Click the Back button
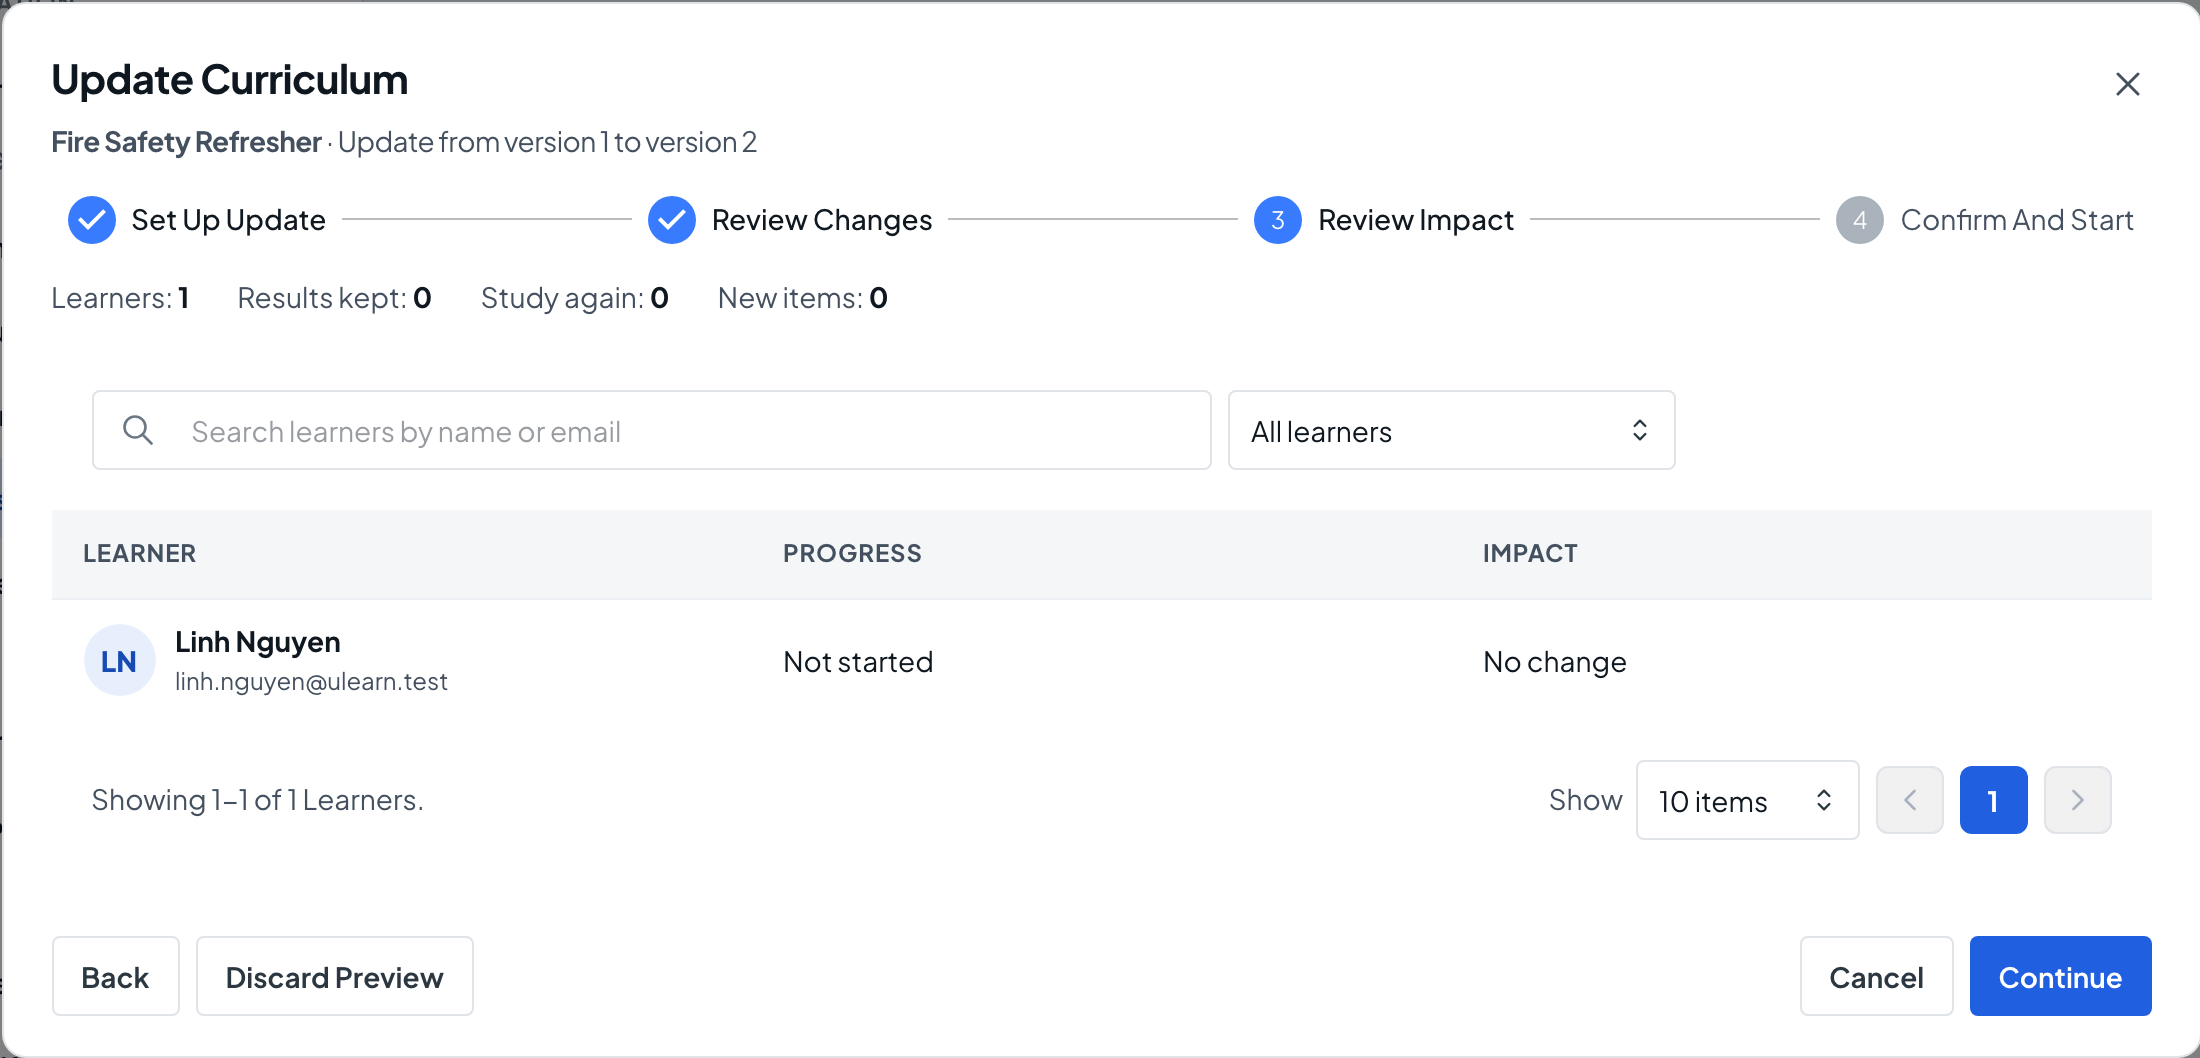 pos(116,976)
